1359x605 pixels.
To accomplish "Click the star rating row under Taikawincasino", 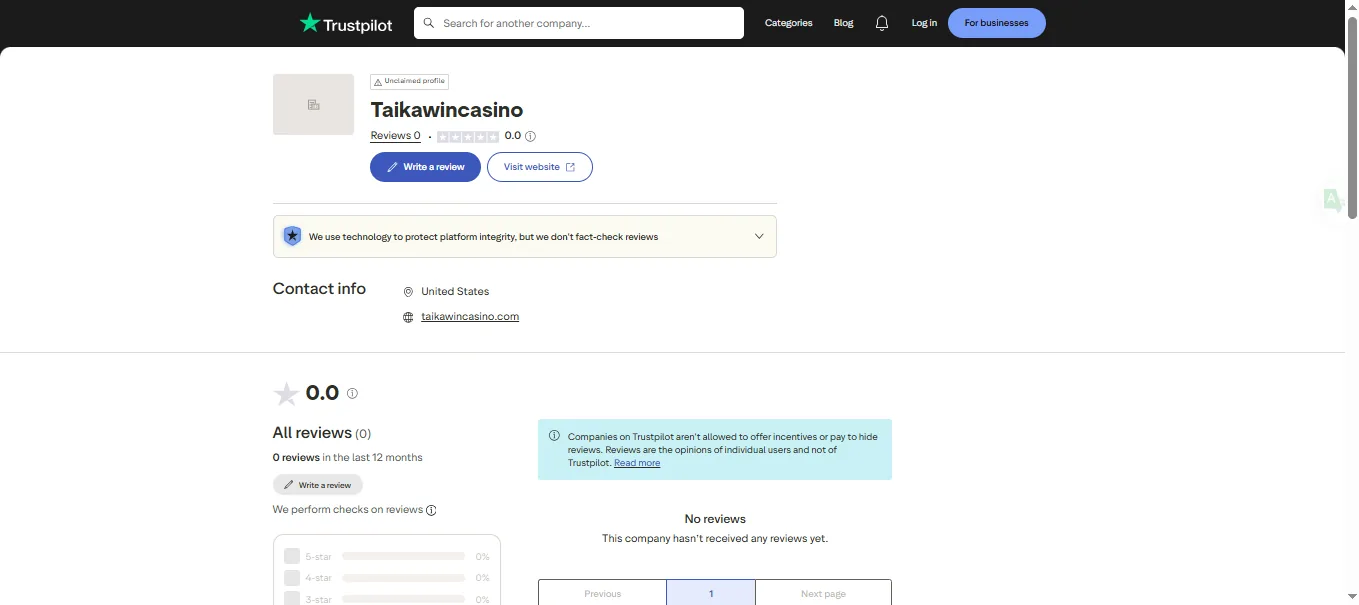I will point(468,136).
